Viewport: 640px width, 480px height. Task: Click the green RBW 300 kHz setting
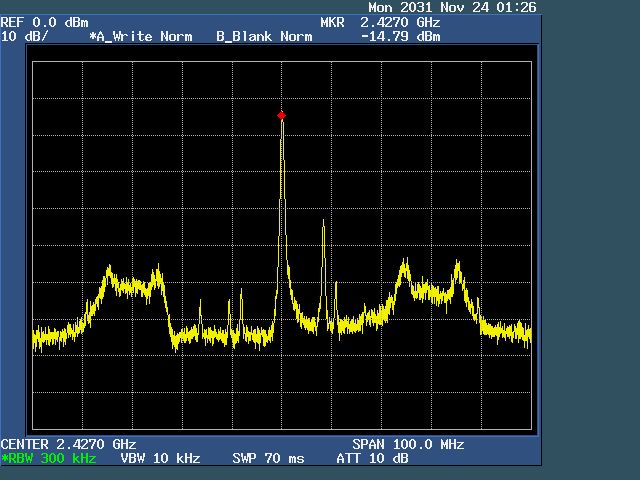[x=49, y=458]
